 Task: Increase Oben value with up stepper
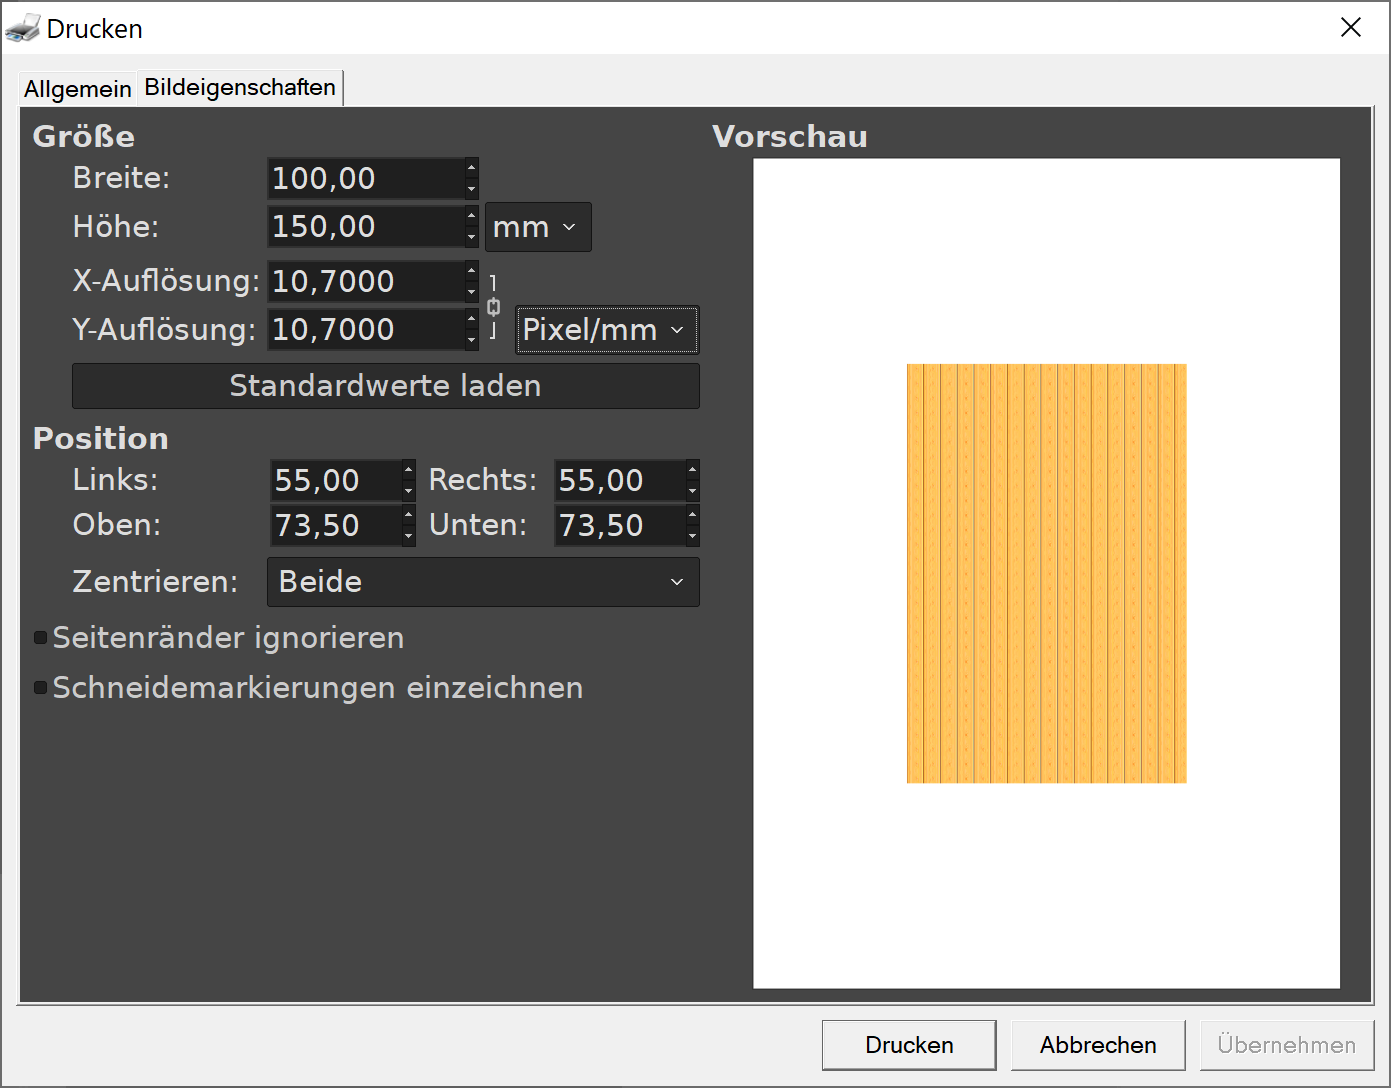click(408, 514)
